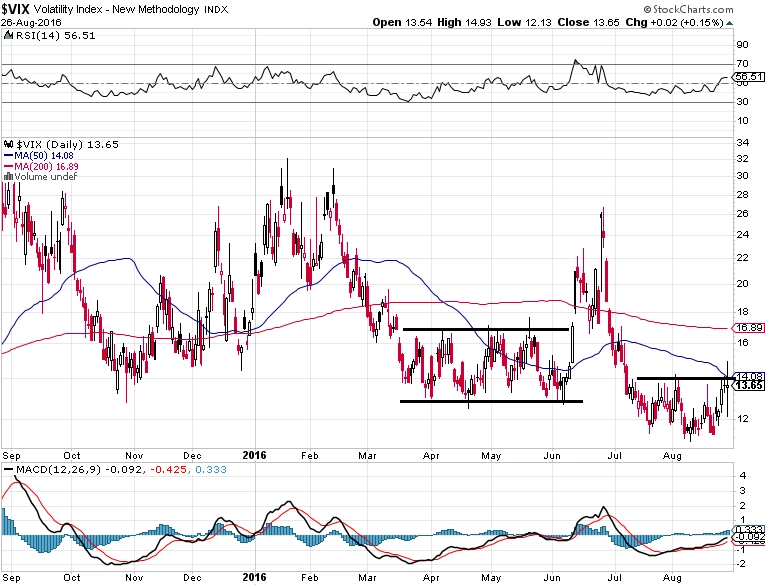Click the lower black support line of Apr-Jun range
The width and height of the screenshot is (765, 585).
coord(491,402)
